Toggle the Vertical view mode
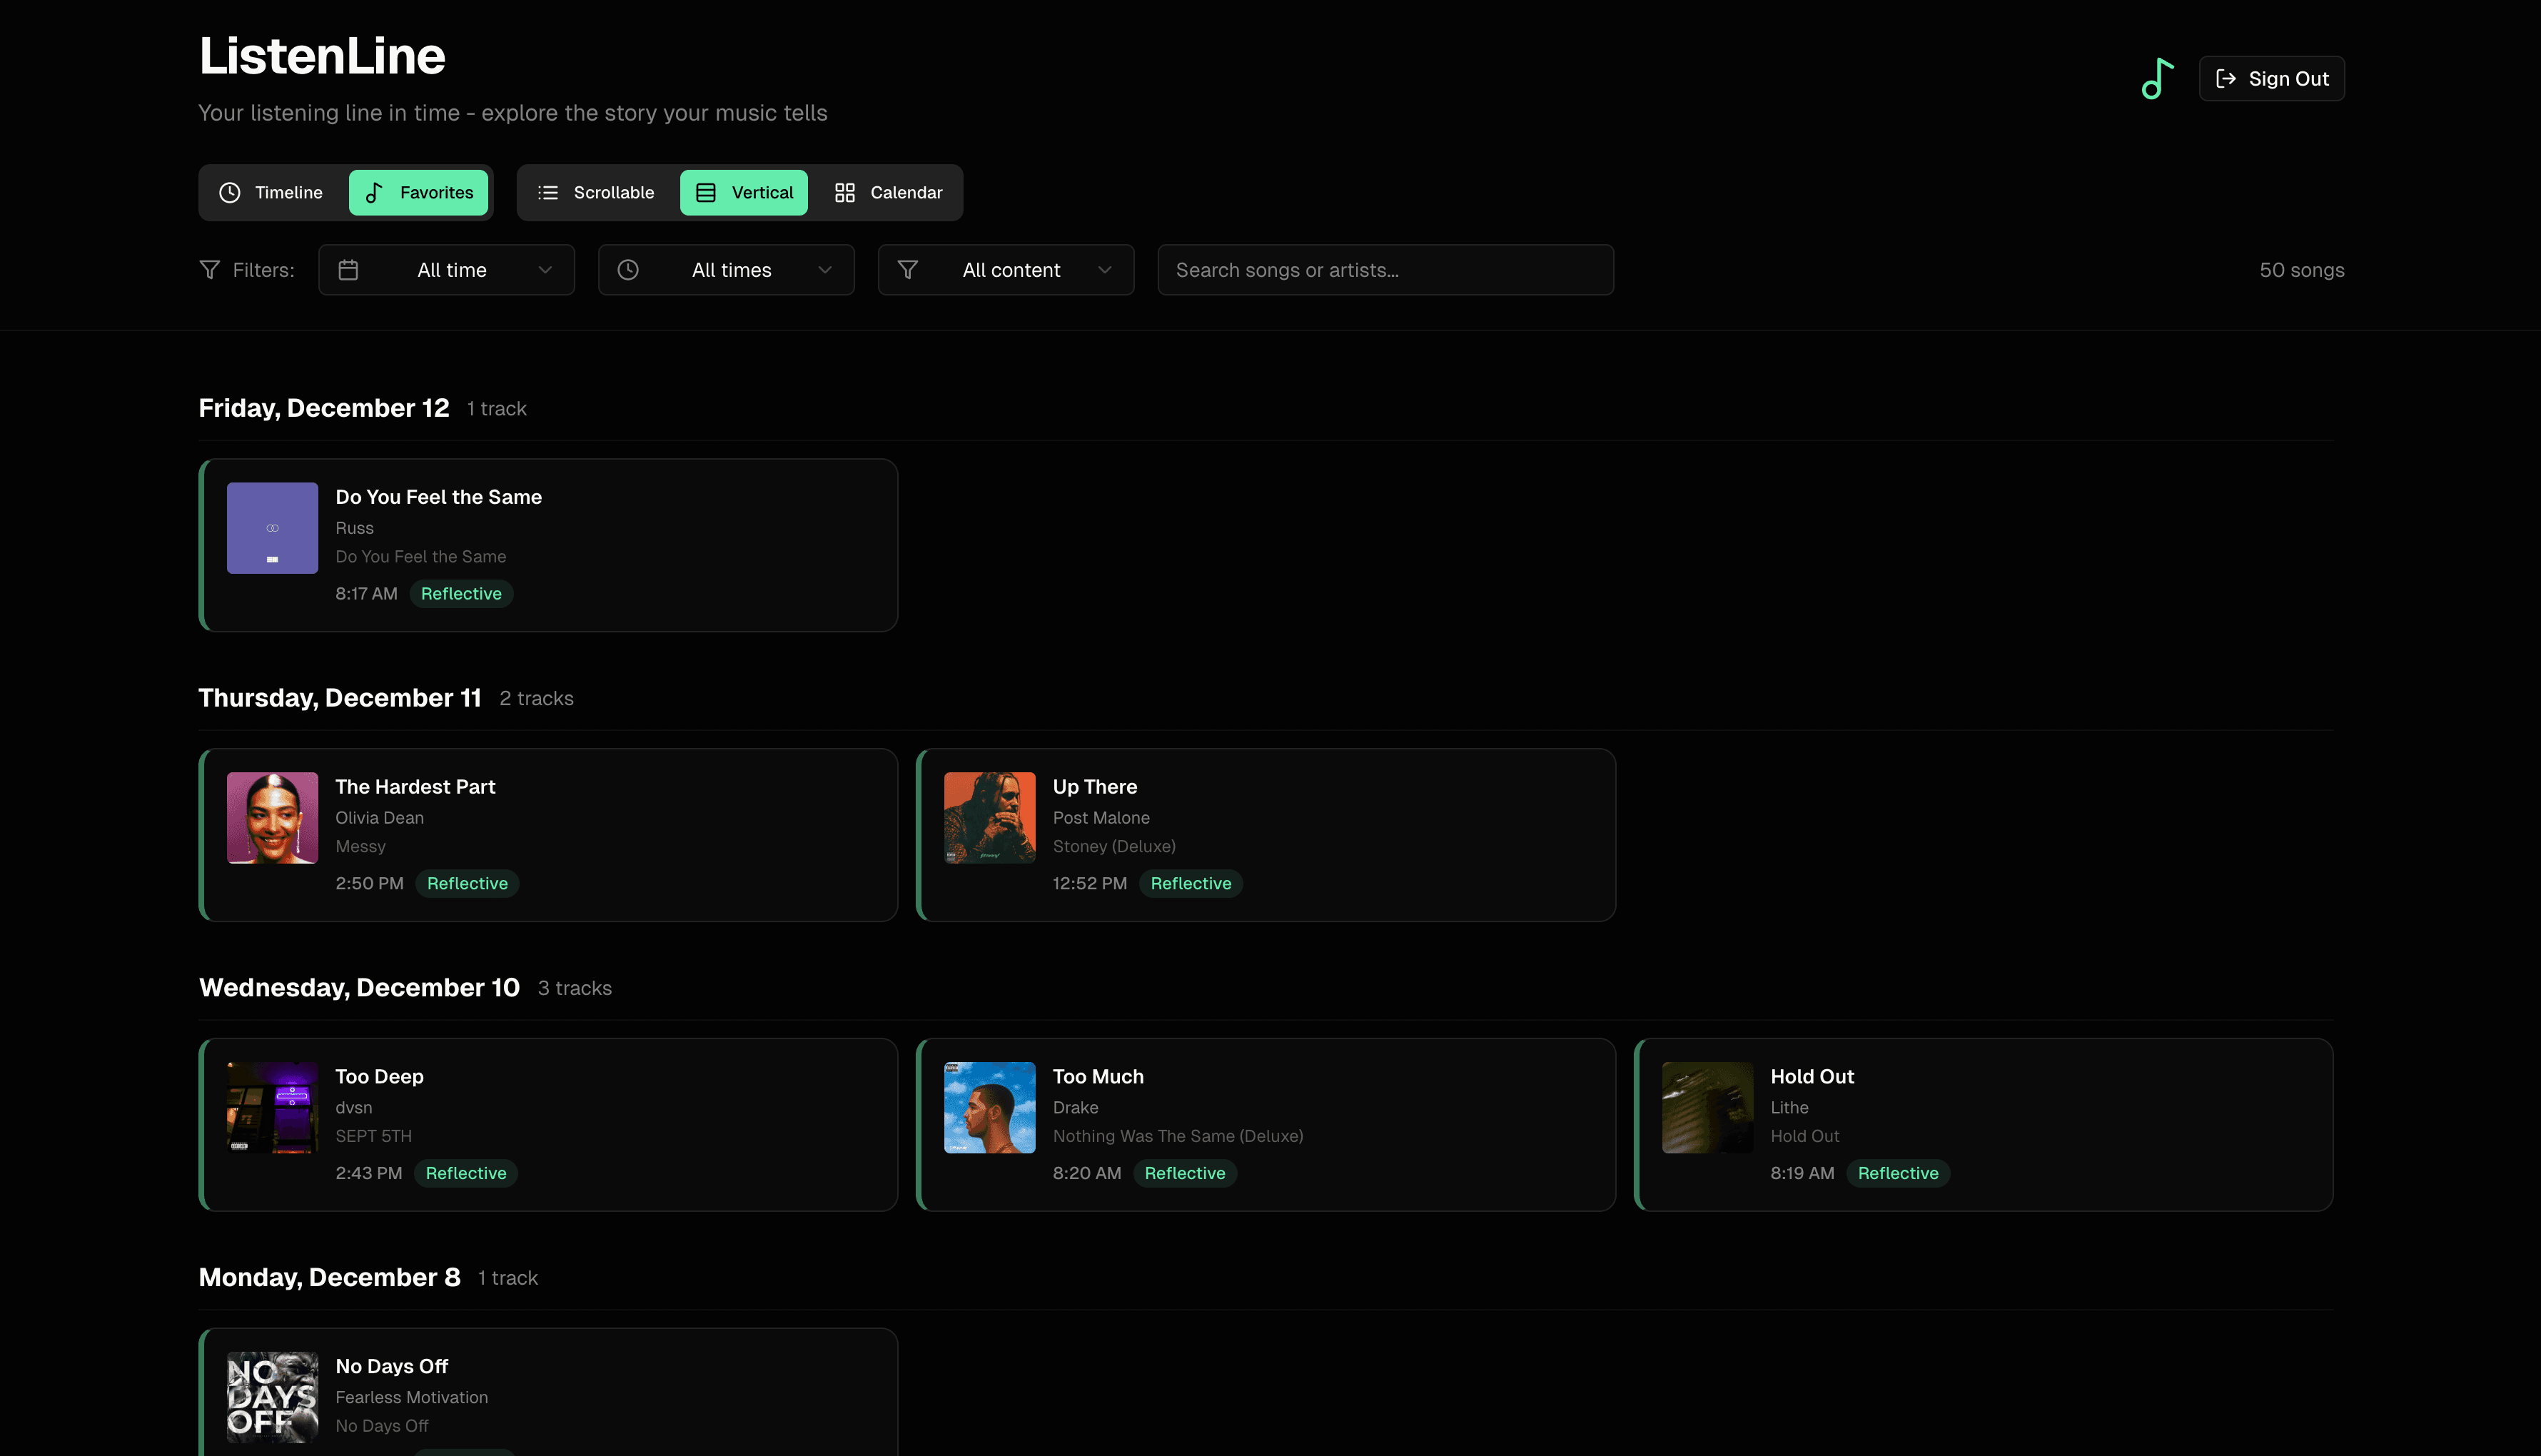The width and height of the screenshot is (2541, 1456). click(743, 192)
